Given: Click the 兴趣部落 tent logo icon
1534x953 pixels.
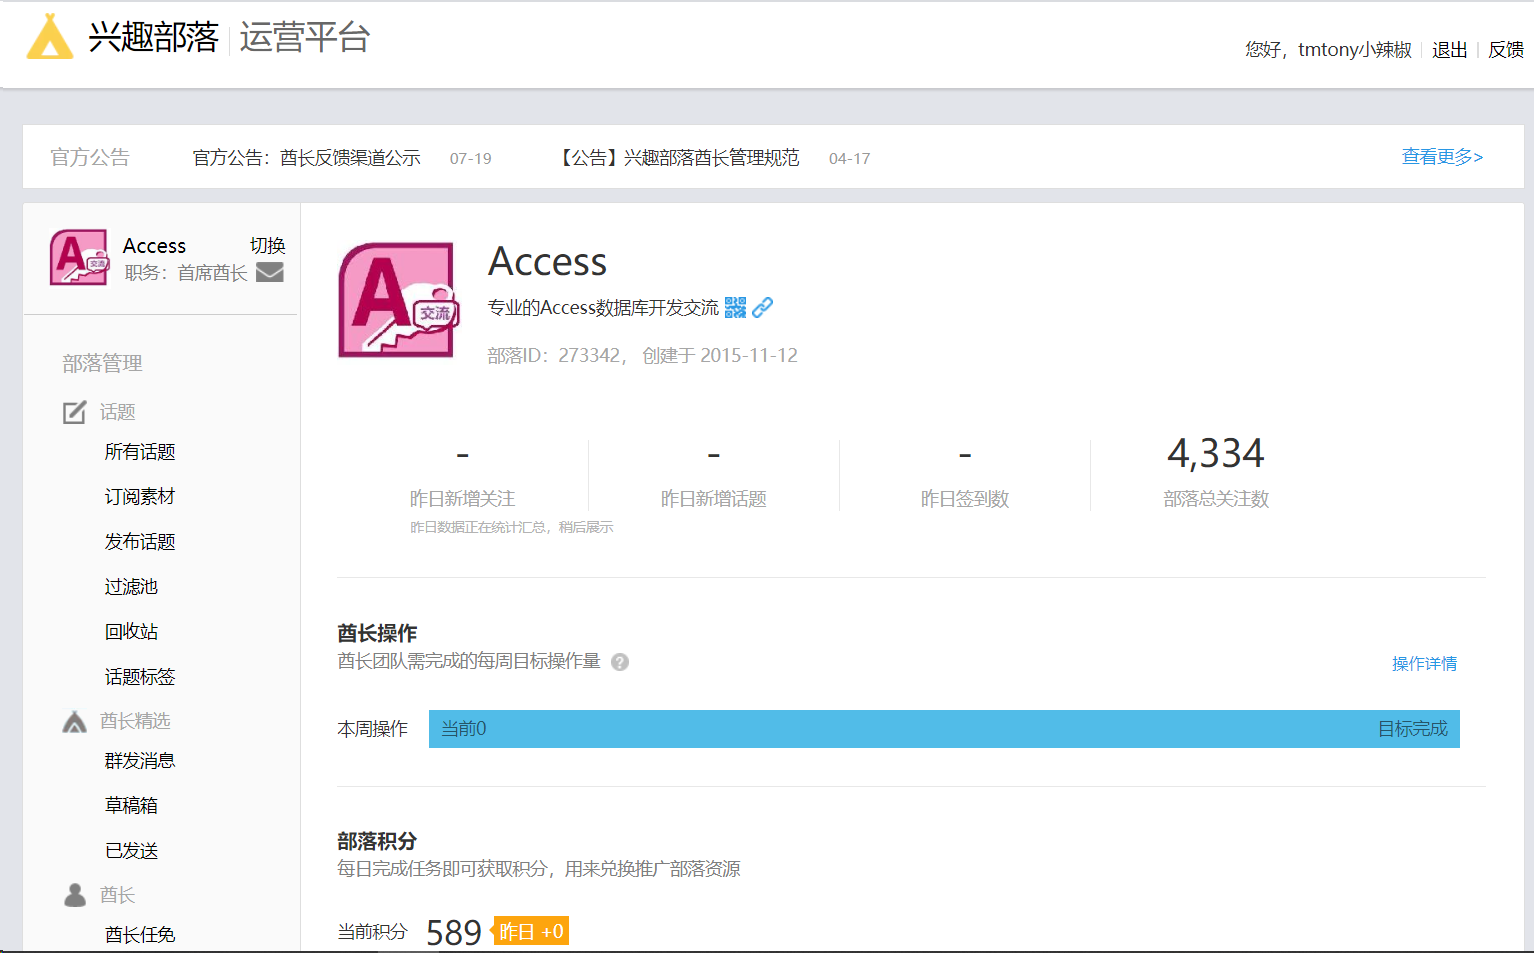Looking at the screenshot, I should (50, 37).
